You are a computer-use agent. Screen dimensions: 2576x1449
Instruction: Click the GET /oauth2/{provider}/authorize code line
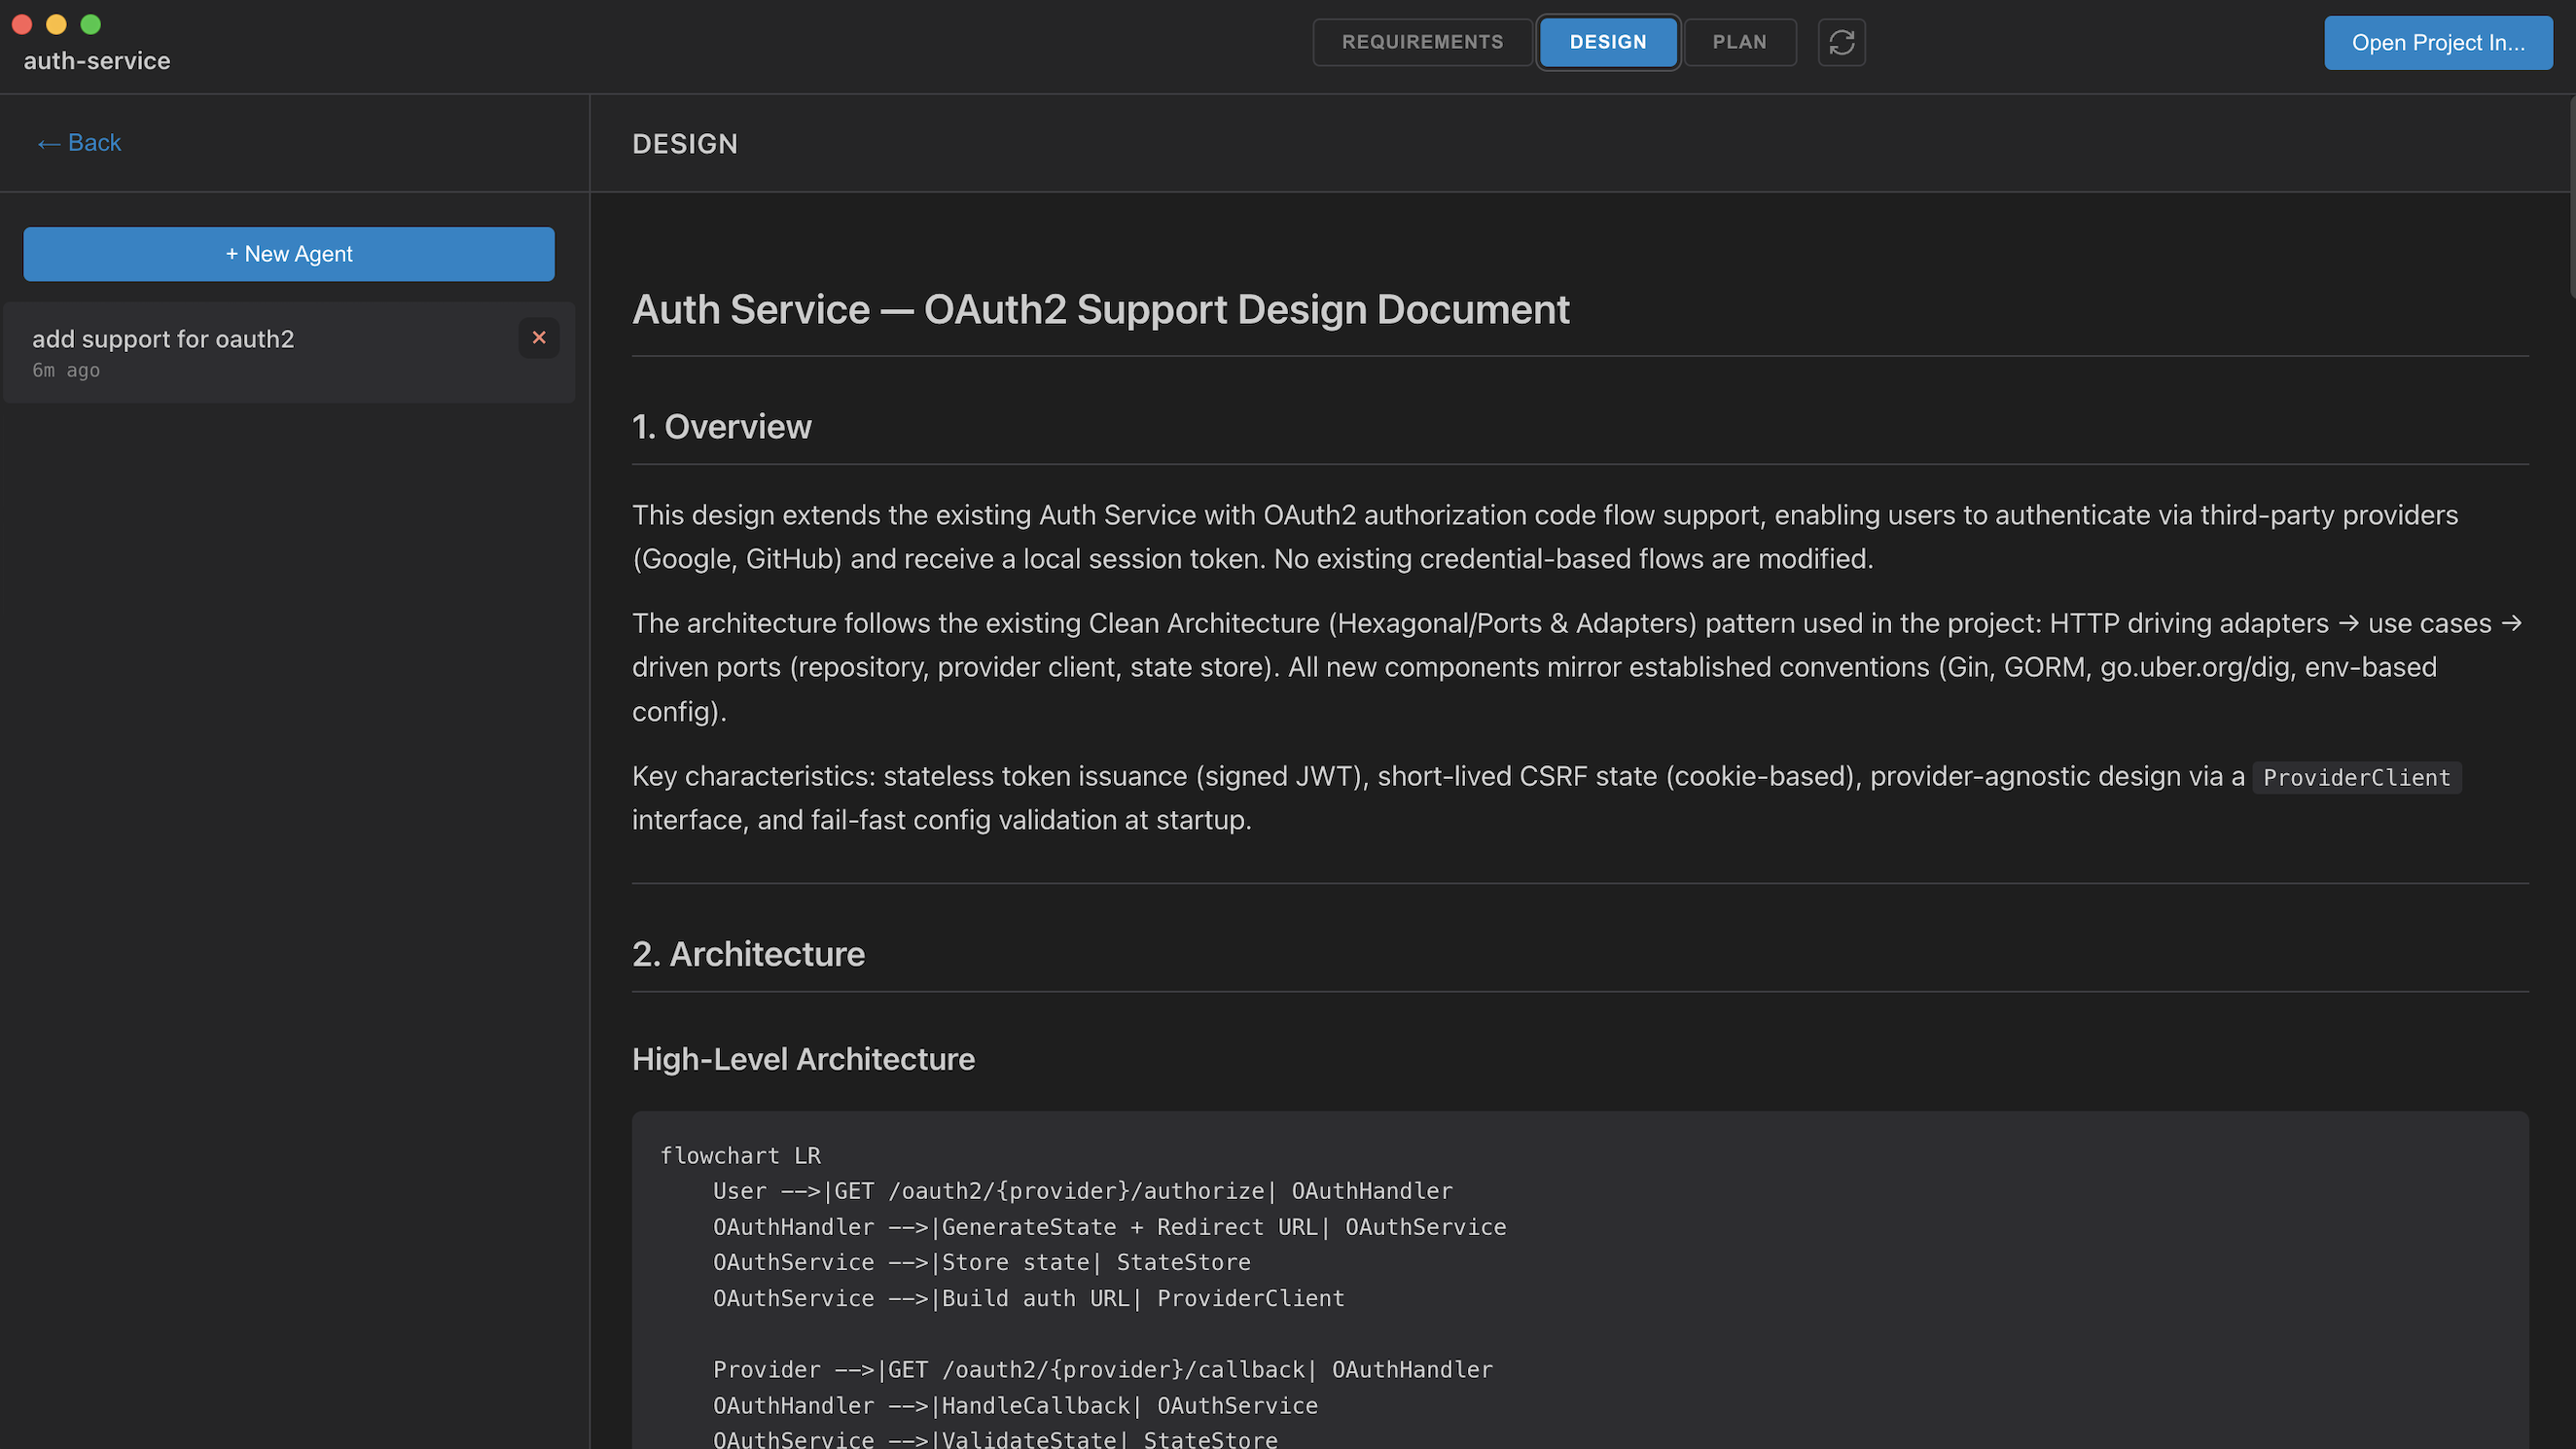[1082, 1192]
